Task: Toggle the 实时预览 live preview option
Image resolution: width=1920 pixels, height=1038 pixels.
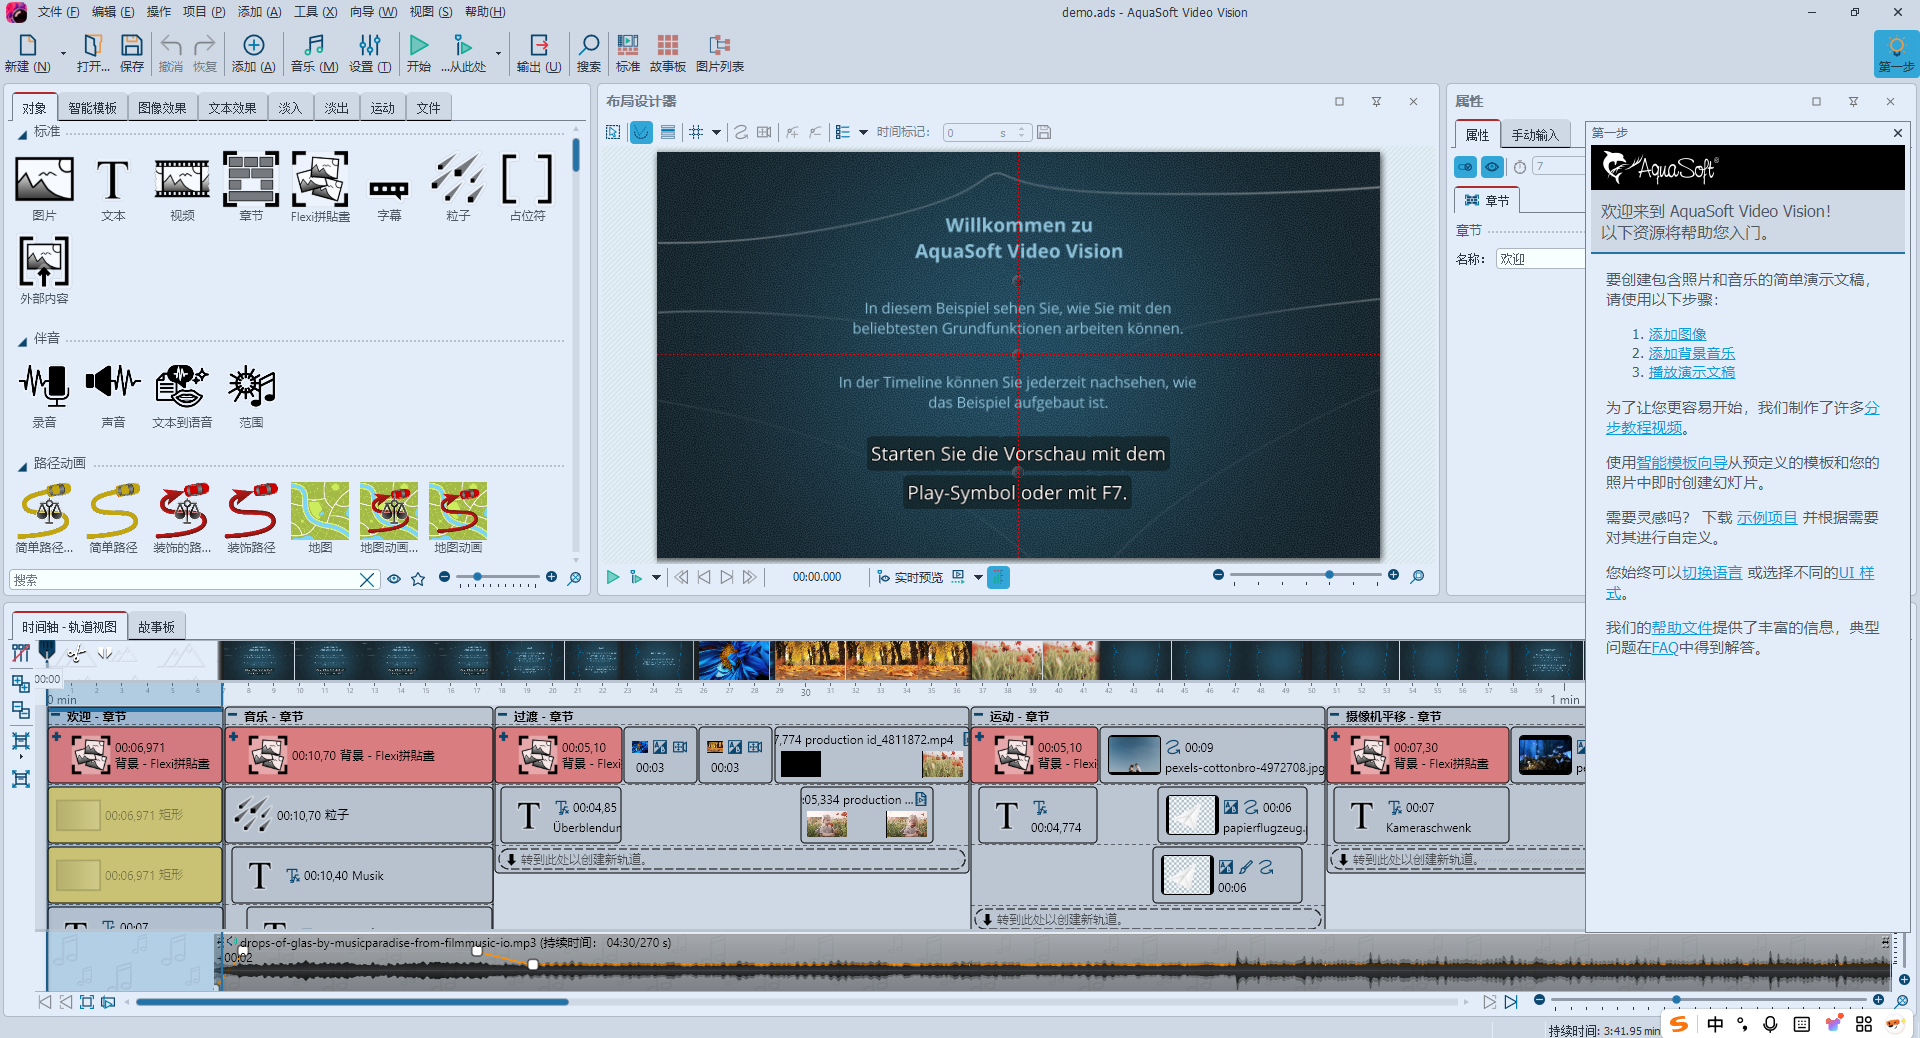Action: pyautogui.click(x=910, y=577)
